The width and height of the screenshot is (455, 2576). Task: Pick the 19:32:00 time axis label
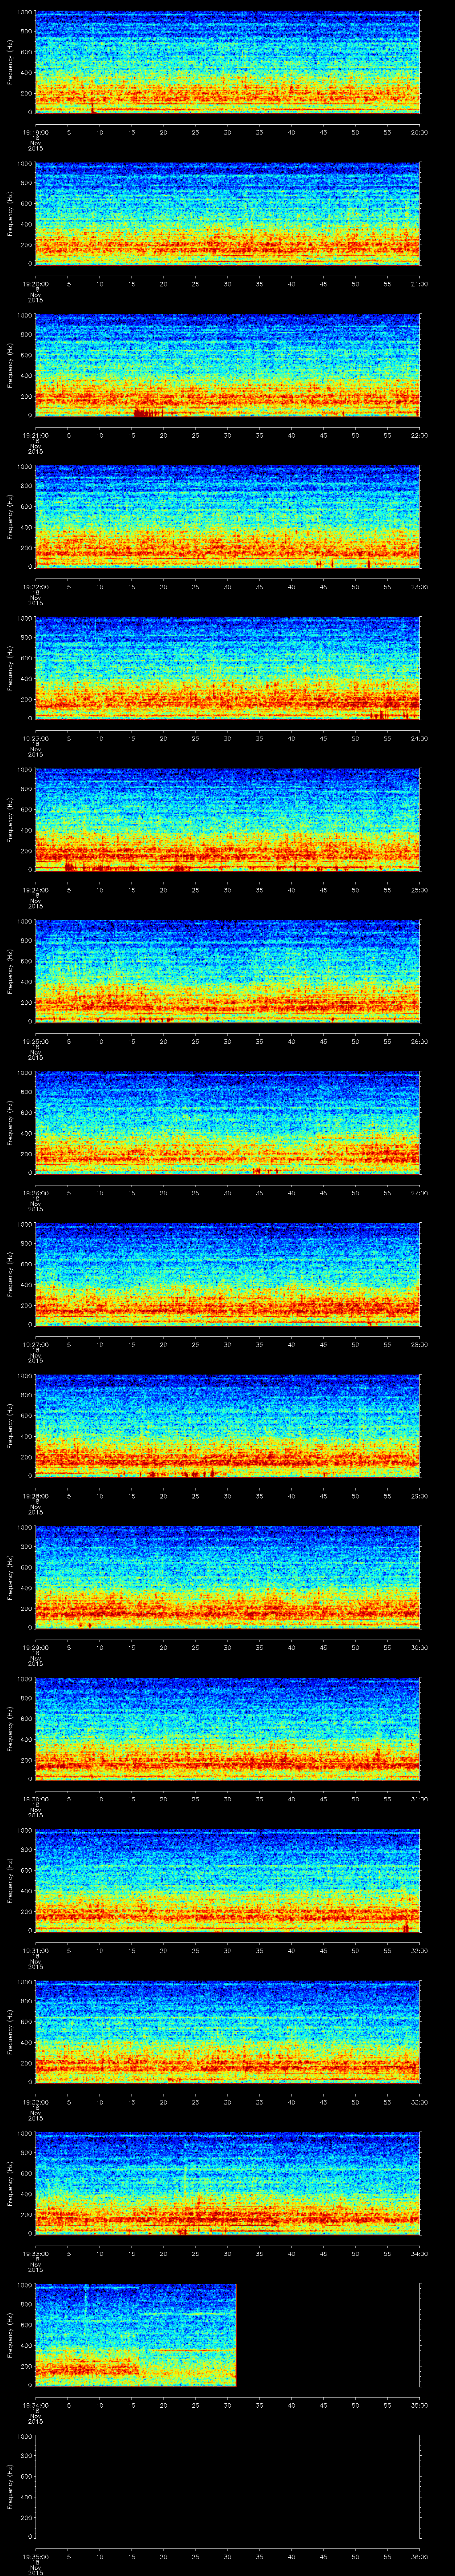coord(35,2102)
